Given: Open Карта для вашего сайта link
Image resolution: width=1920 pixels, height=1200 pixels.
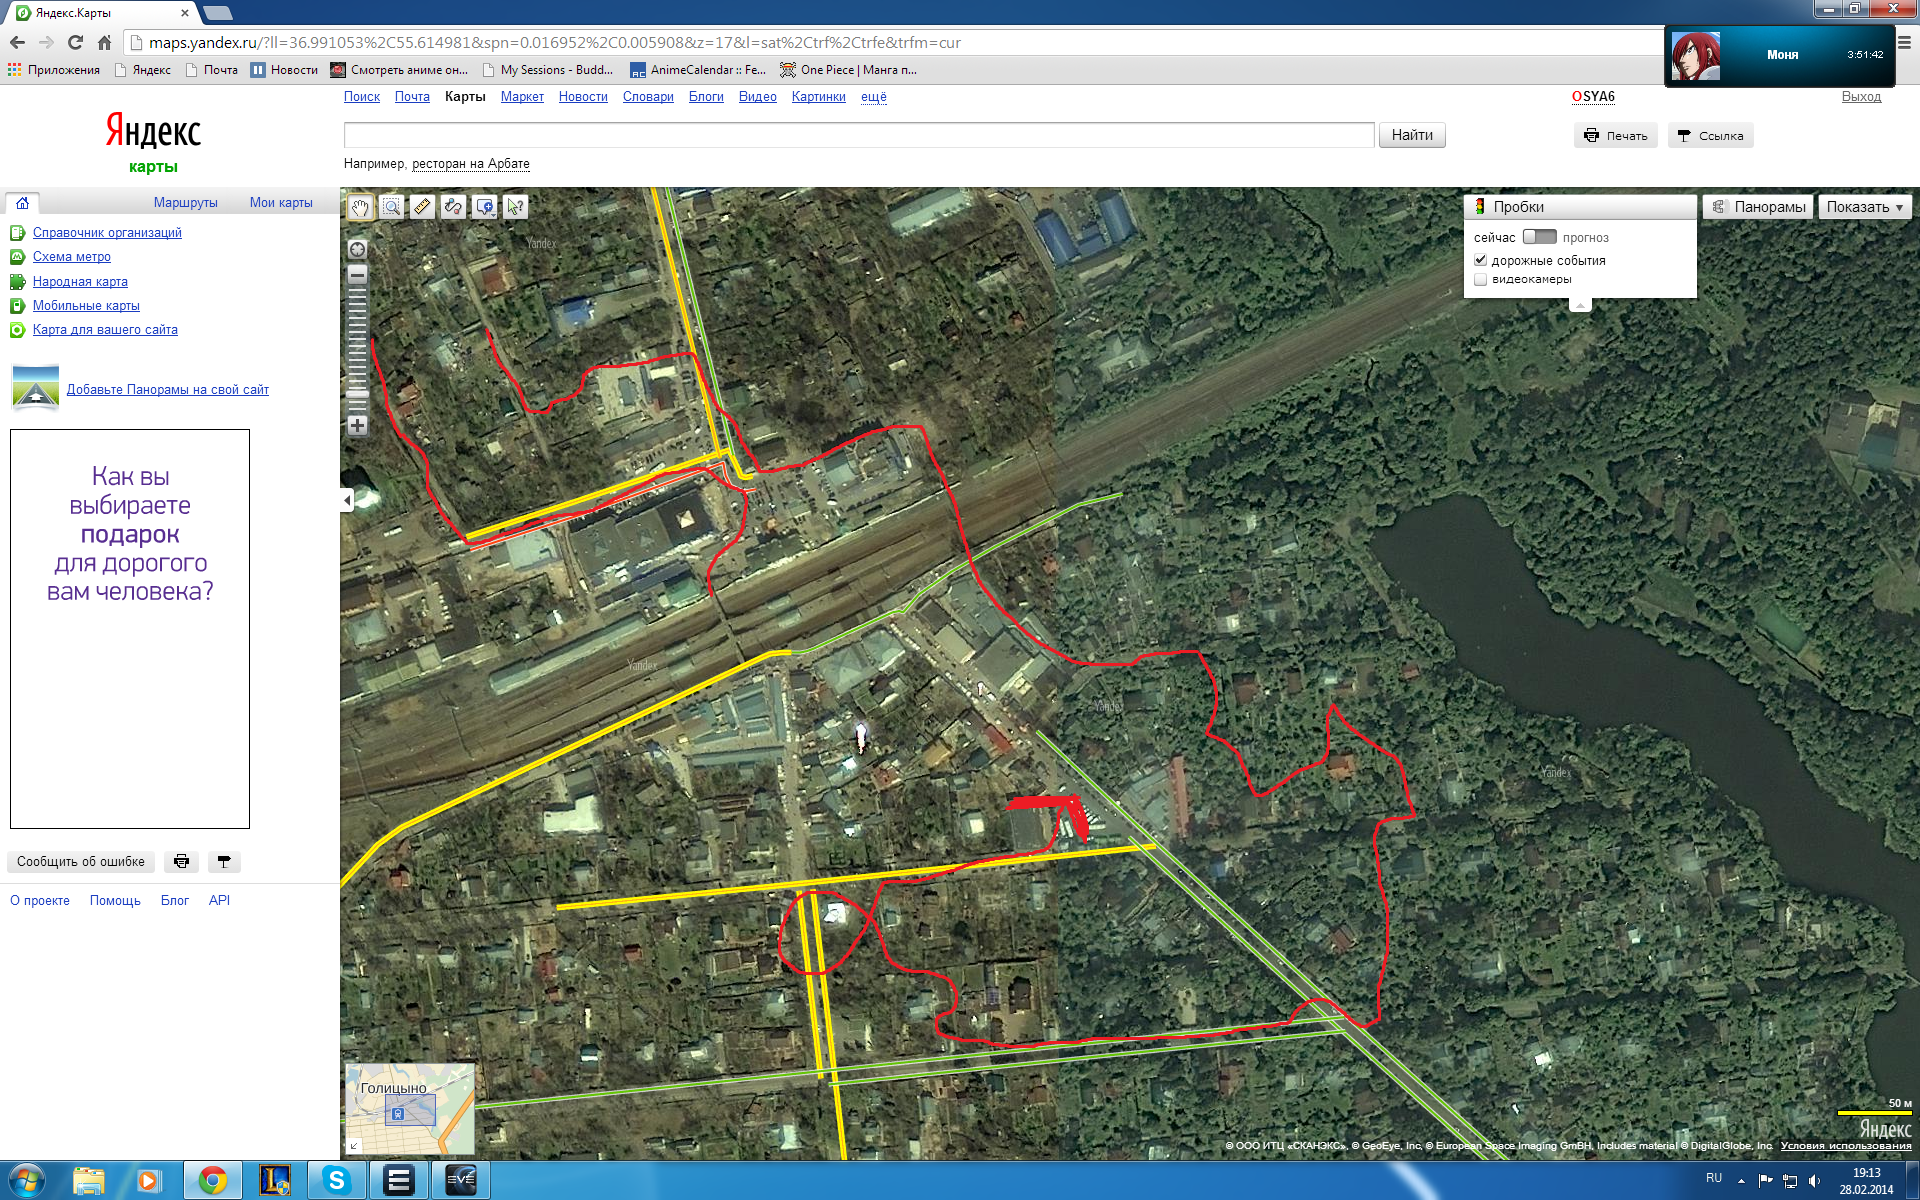Looking at the screenshot, I should (x=105, y=329).
